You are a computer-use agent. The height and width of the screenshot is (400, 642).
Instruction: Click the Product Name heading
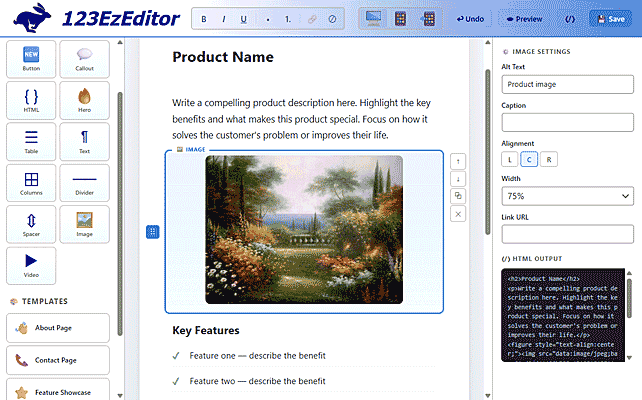(223, 57)
